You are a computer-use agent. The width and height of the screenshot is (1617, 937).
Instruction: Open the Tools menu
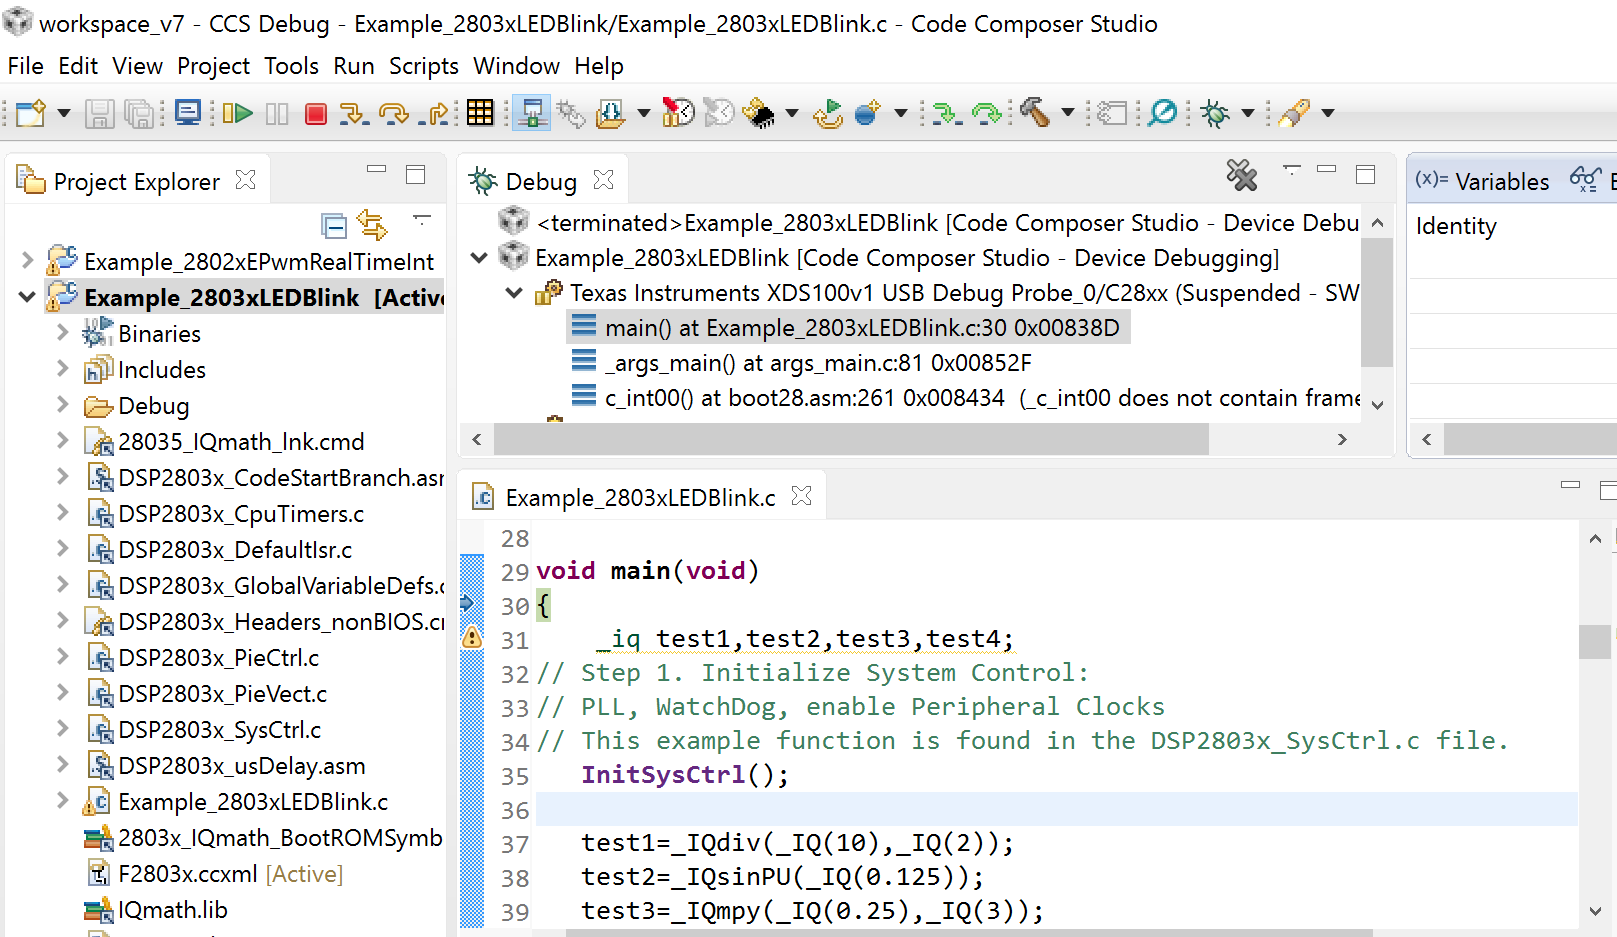292,66
